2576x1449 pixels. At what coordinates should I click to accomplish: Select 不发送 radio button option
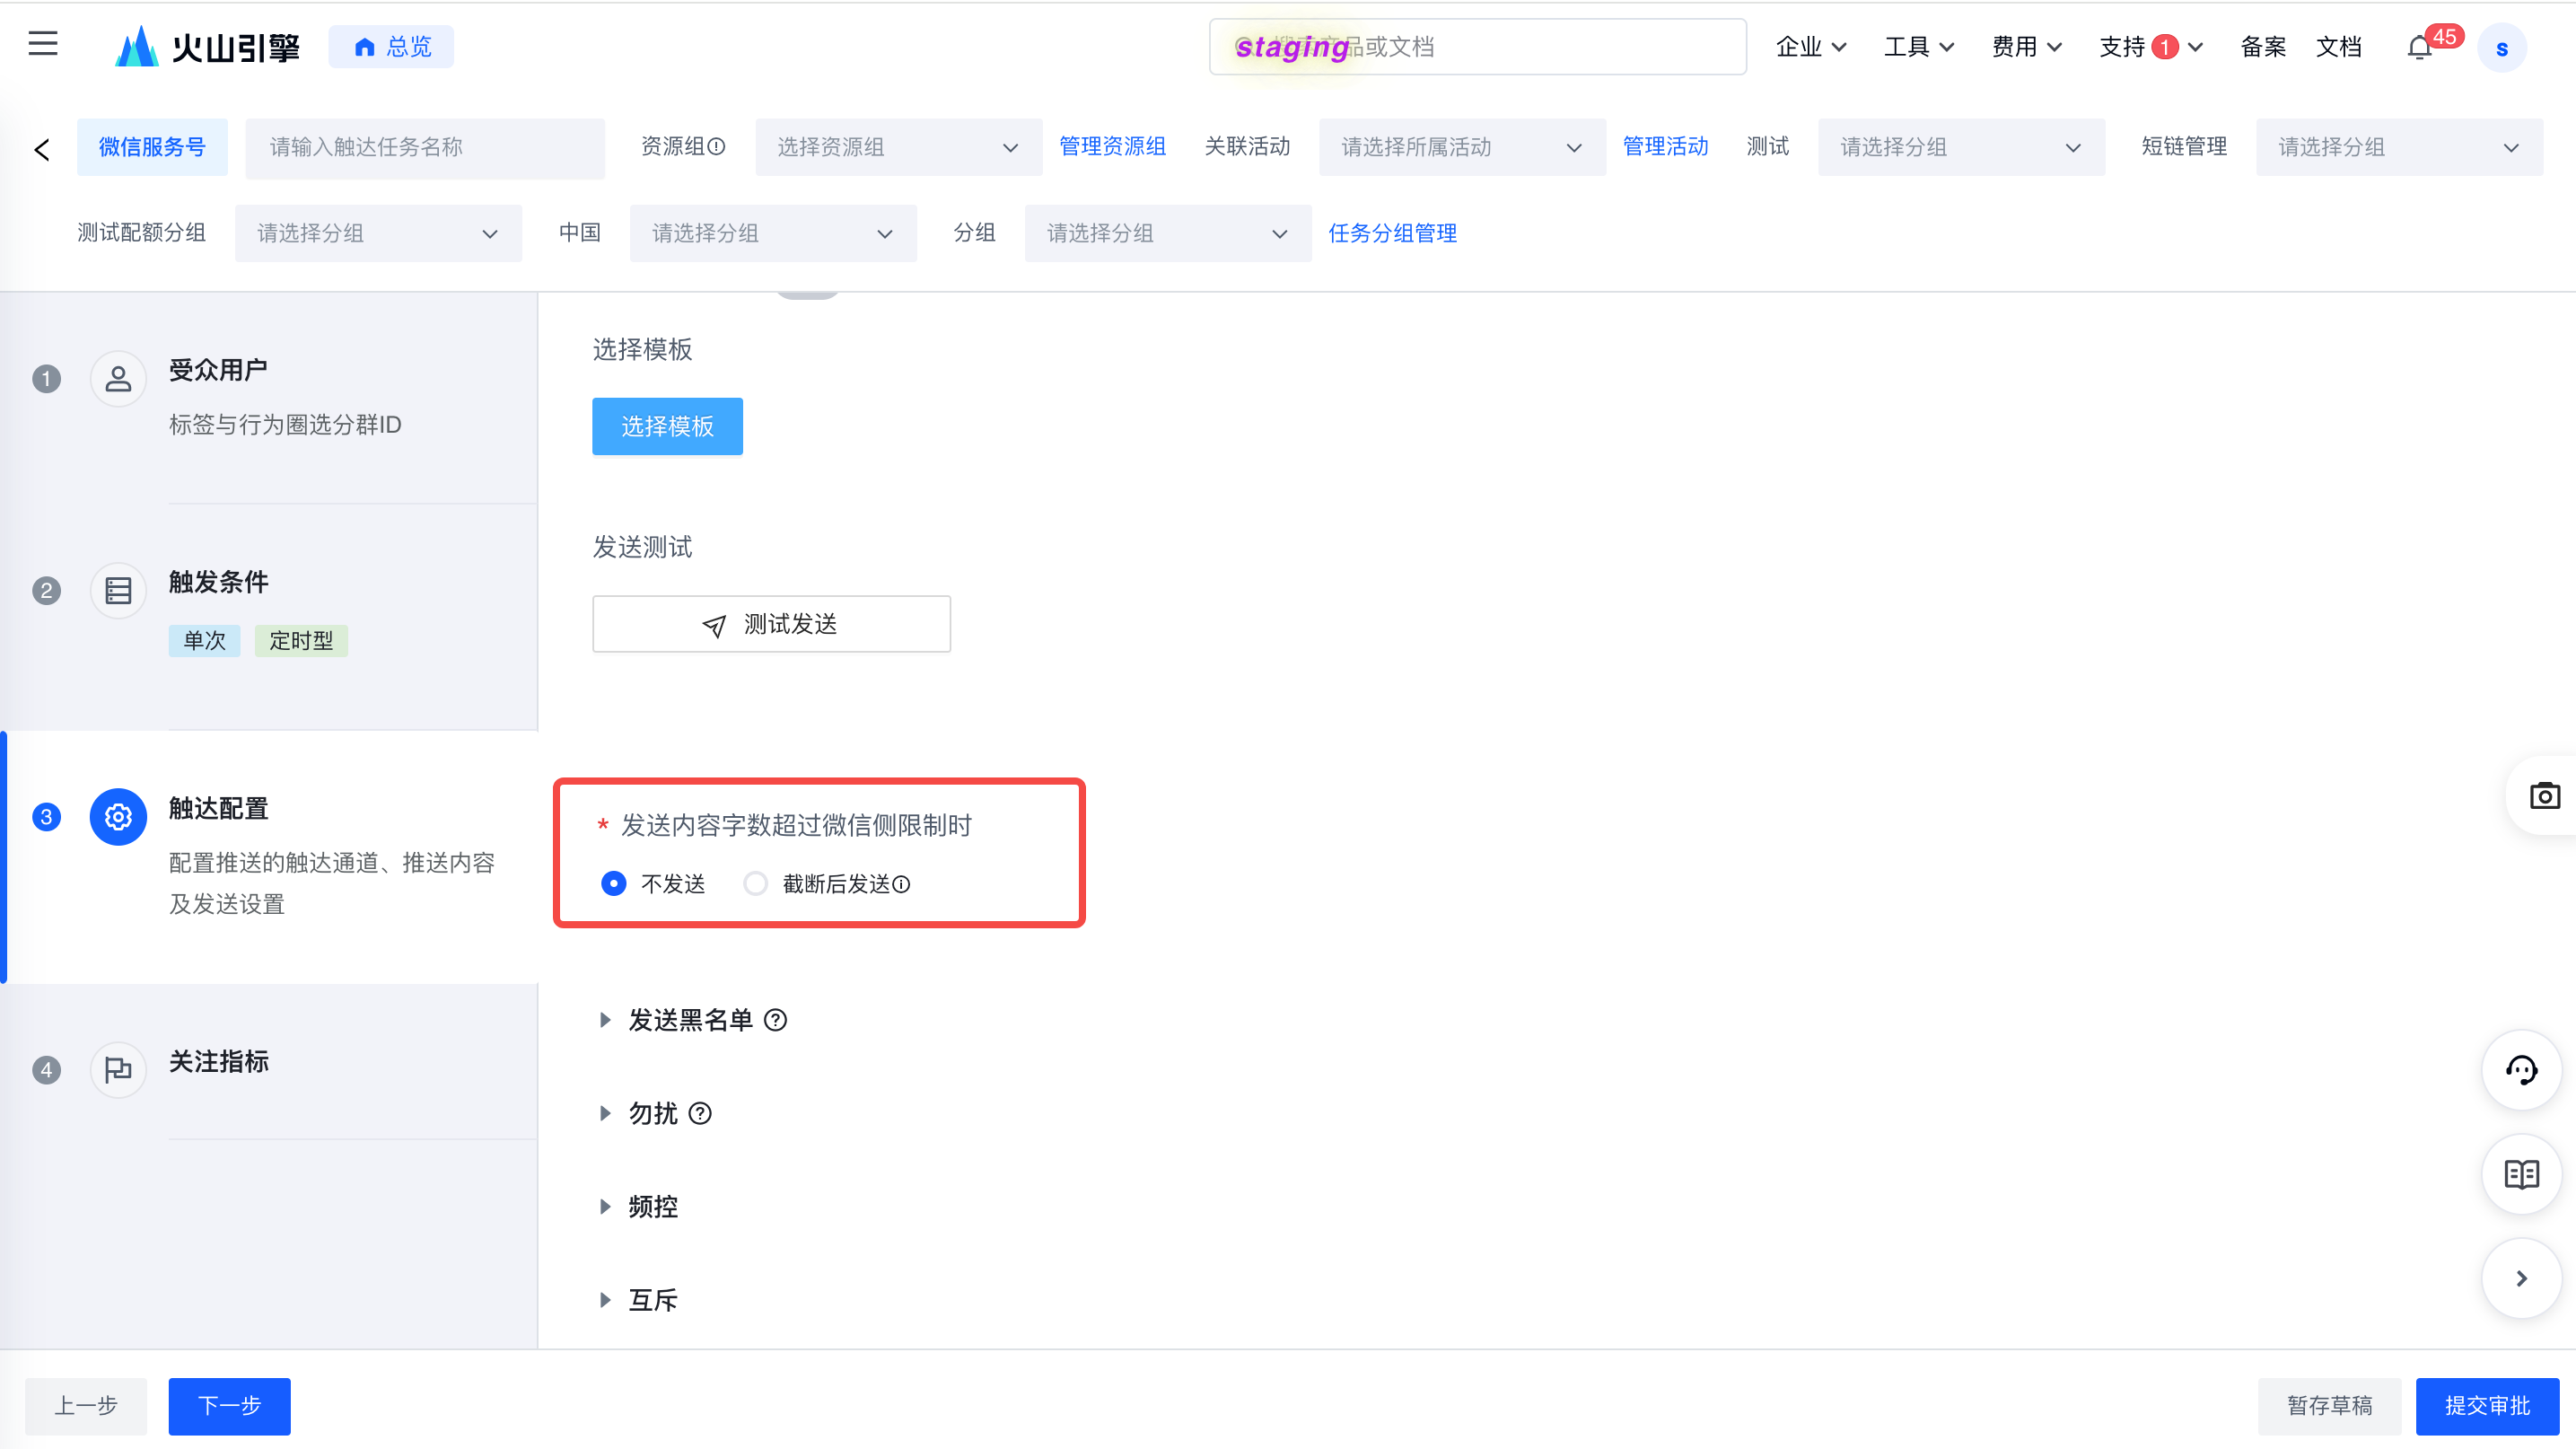point(616,881)
